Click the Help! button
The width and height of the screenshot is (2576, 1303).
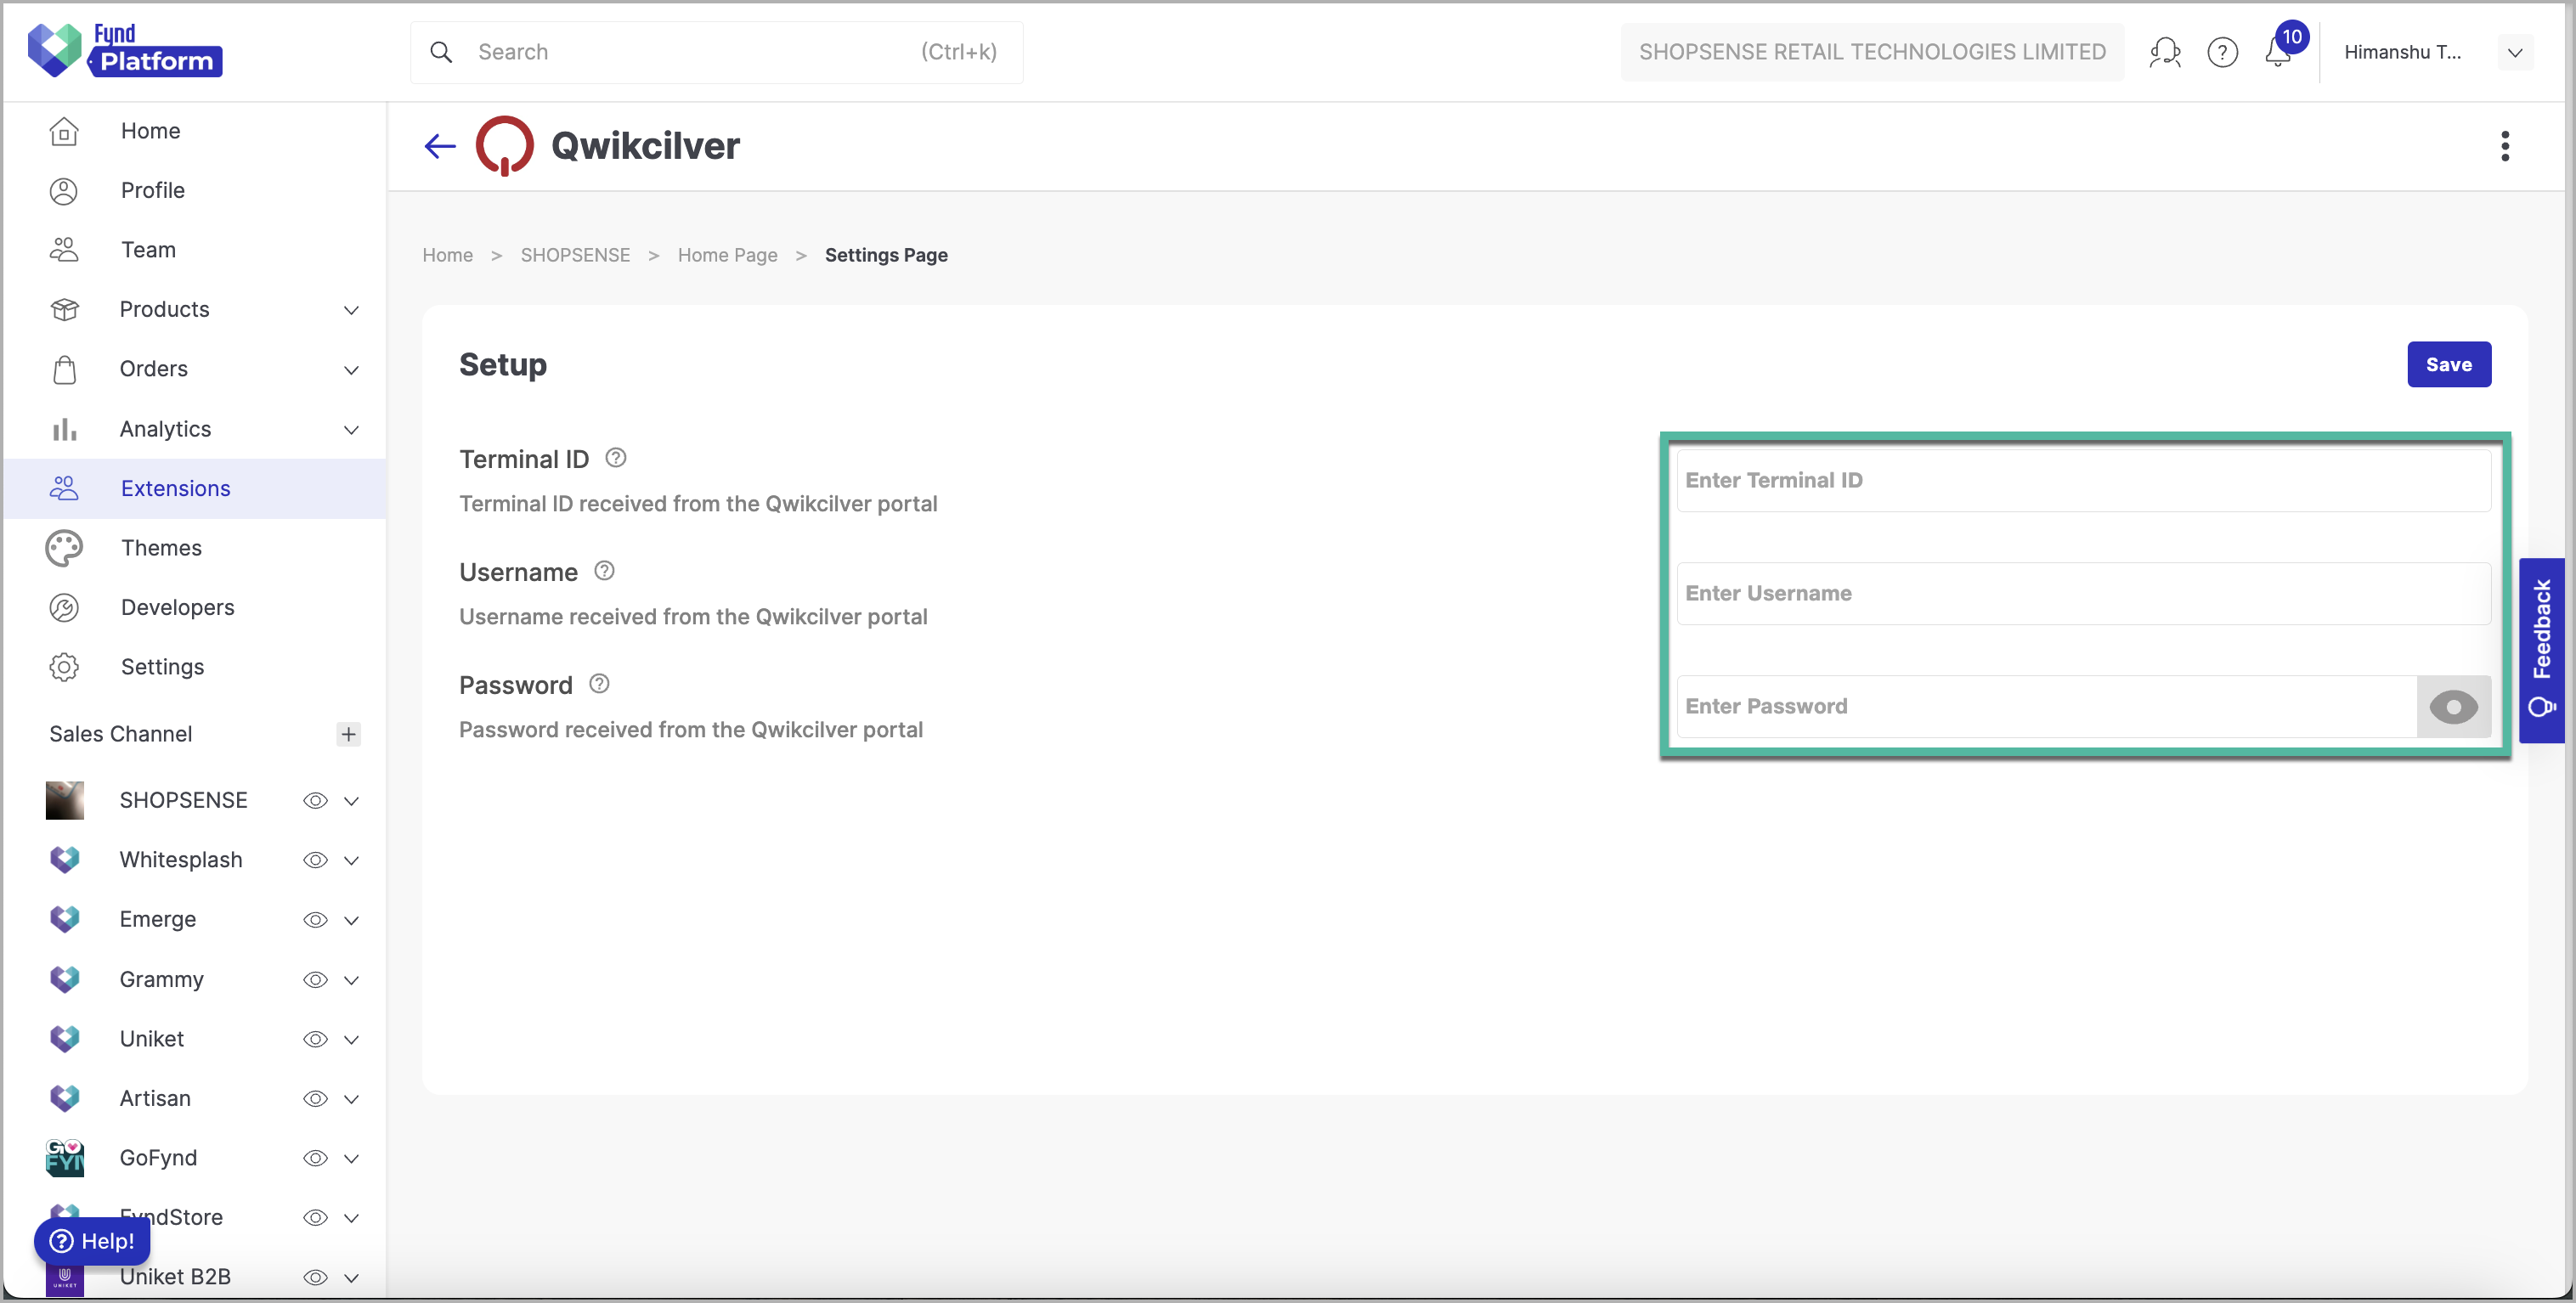92,1241
